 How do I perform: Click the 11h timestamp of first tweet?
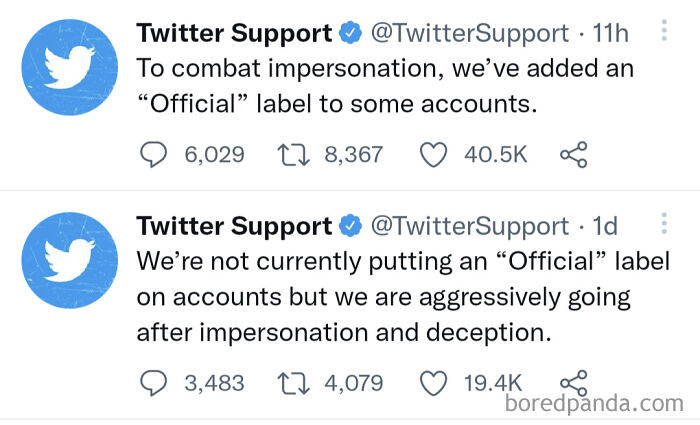tap(610, 33)
